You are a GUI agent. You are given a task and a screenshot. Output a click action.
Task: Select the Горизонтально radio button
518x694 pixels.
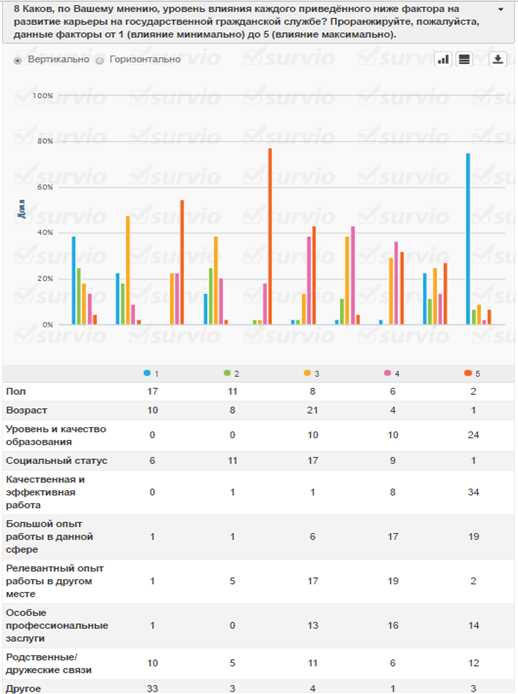(x=100, y=61)
